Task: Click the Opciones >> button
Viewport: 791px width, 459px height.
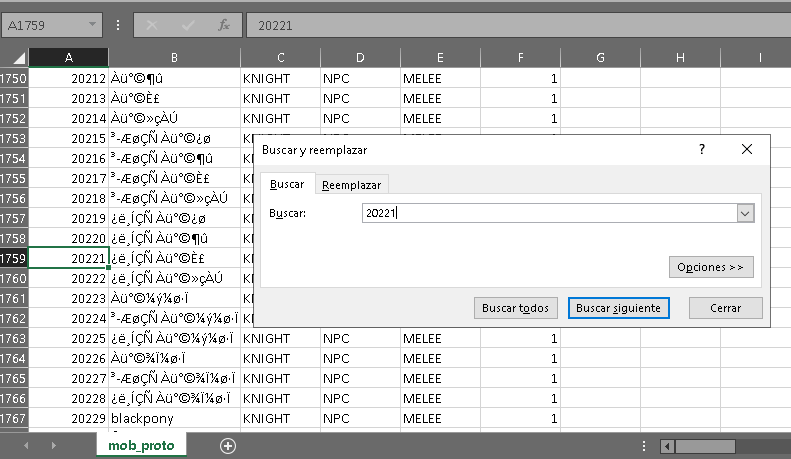Action: [x=711, y=267]
